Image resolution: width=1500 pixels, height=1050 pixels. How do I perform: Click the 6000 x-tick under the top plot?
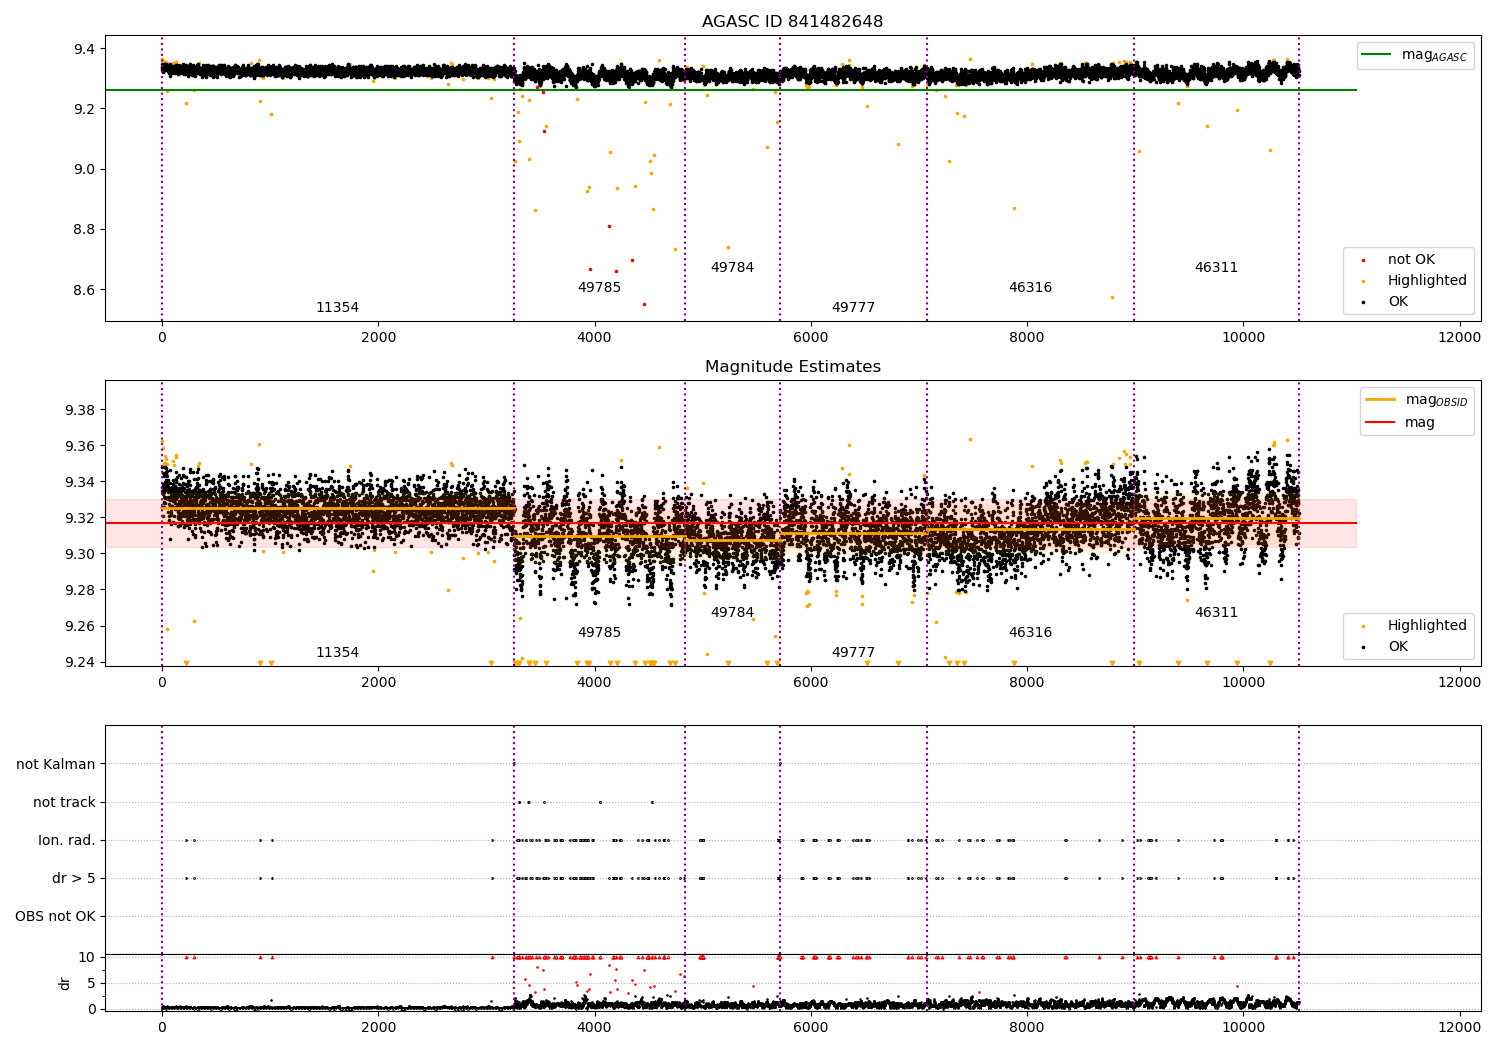coord(810,337)
